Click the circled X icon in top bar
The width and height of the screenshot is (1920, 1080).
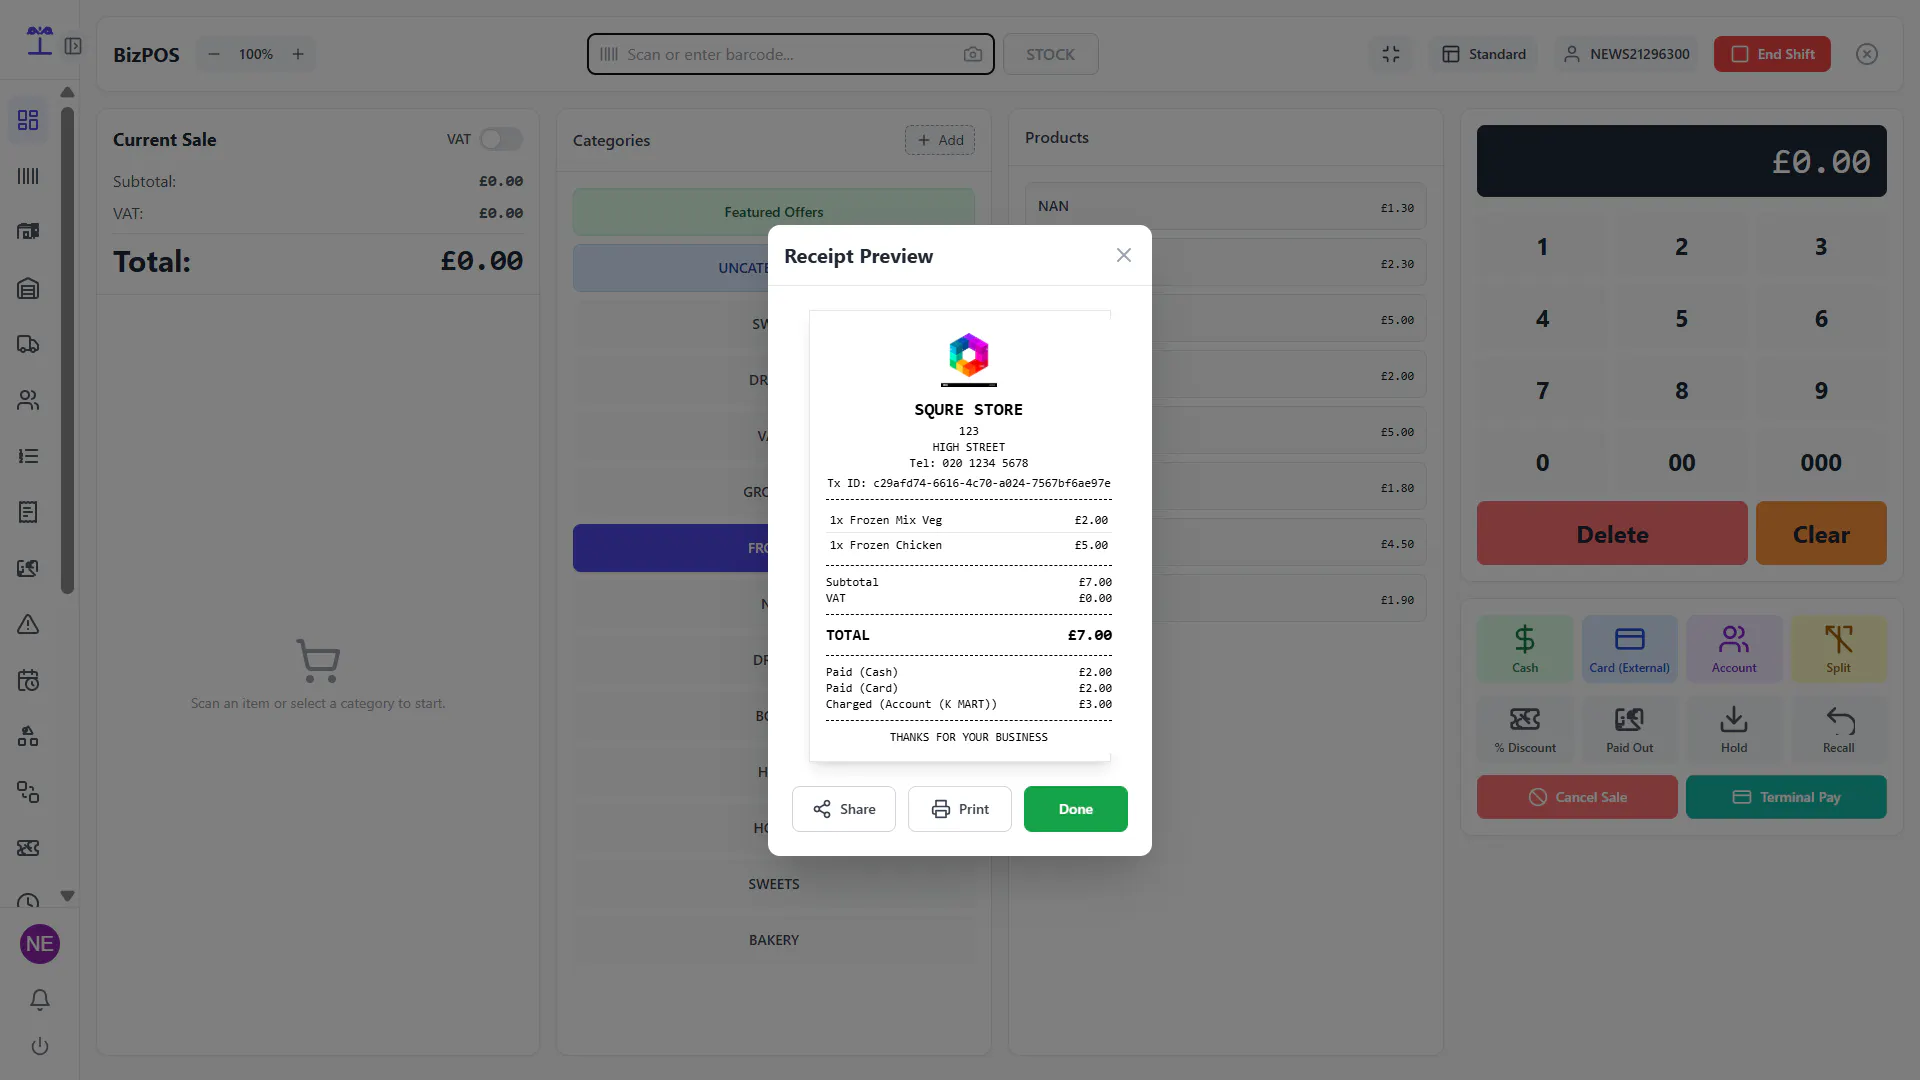point(1867,54)
